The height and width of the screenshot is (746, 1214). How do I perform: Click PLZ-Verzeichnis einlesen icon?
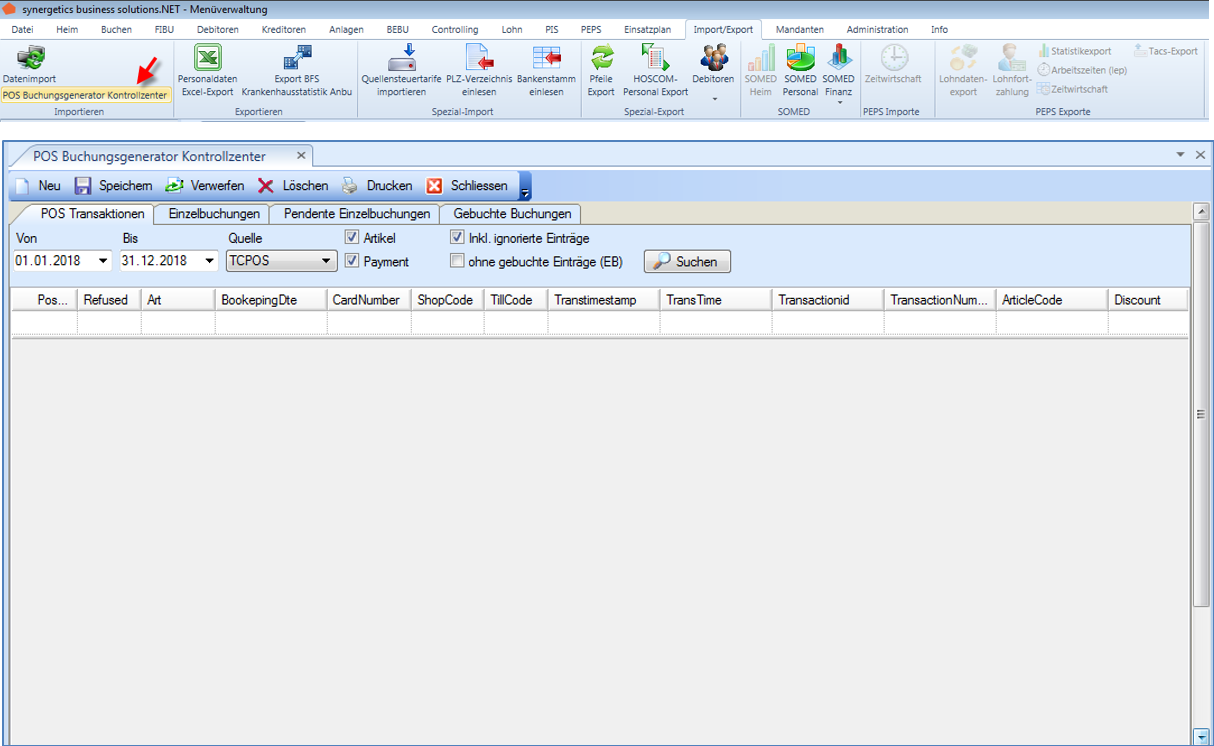click(478, 58)
